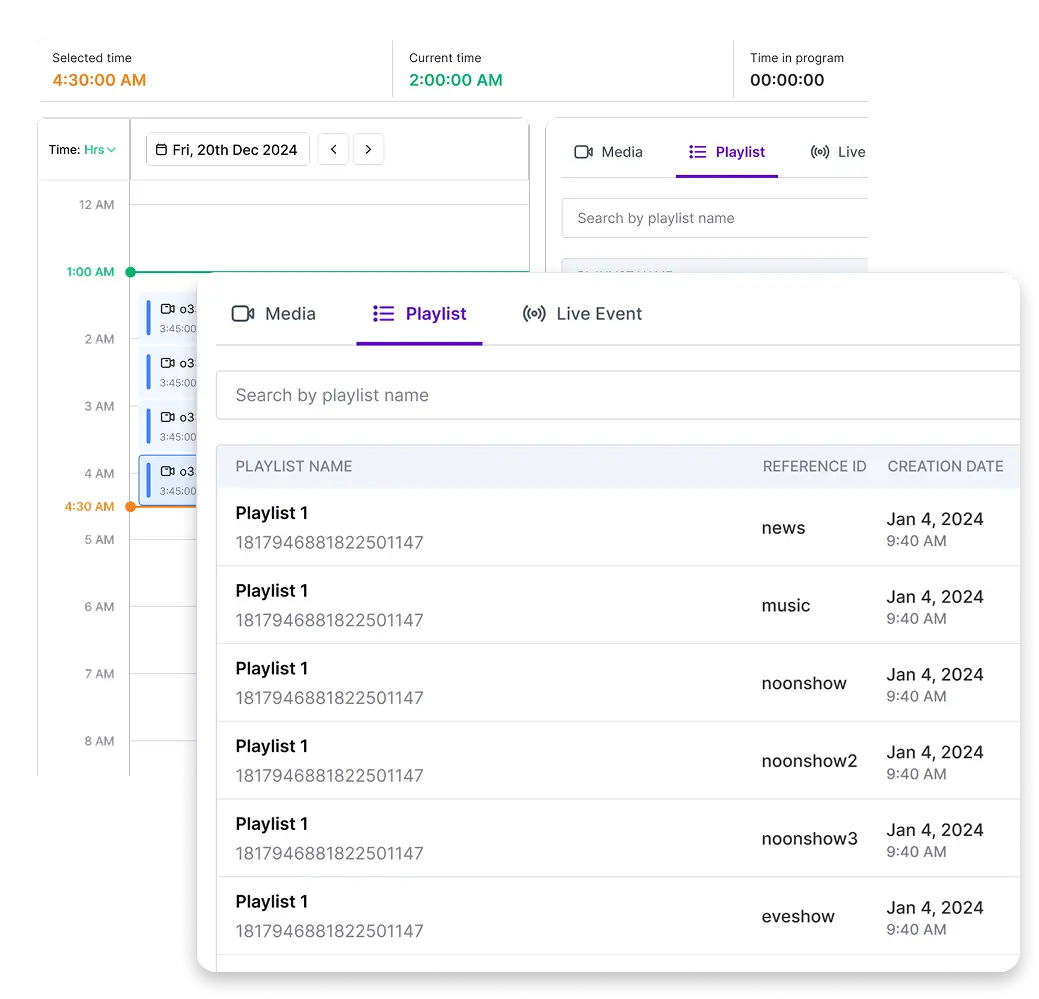Click the background panel's Media tab

[x=608, y=152]
